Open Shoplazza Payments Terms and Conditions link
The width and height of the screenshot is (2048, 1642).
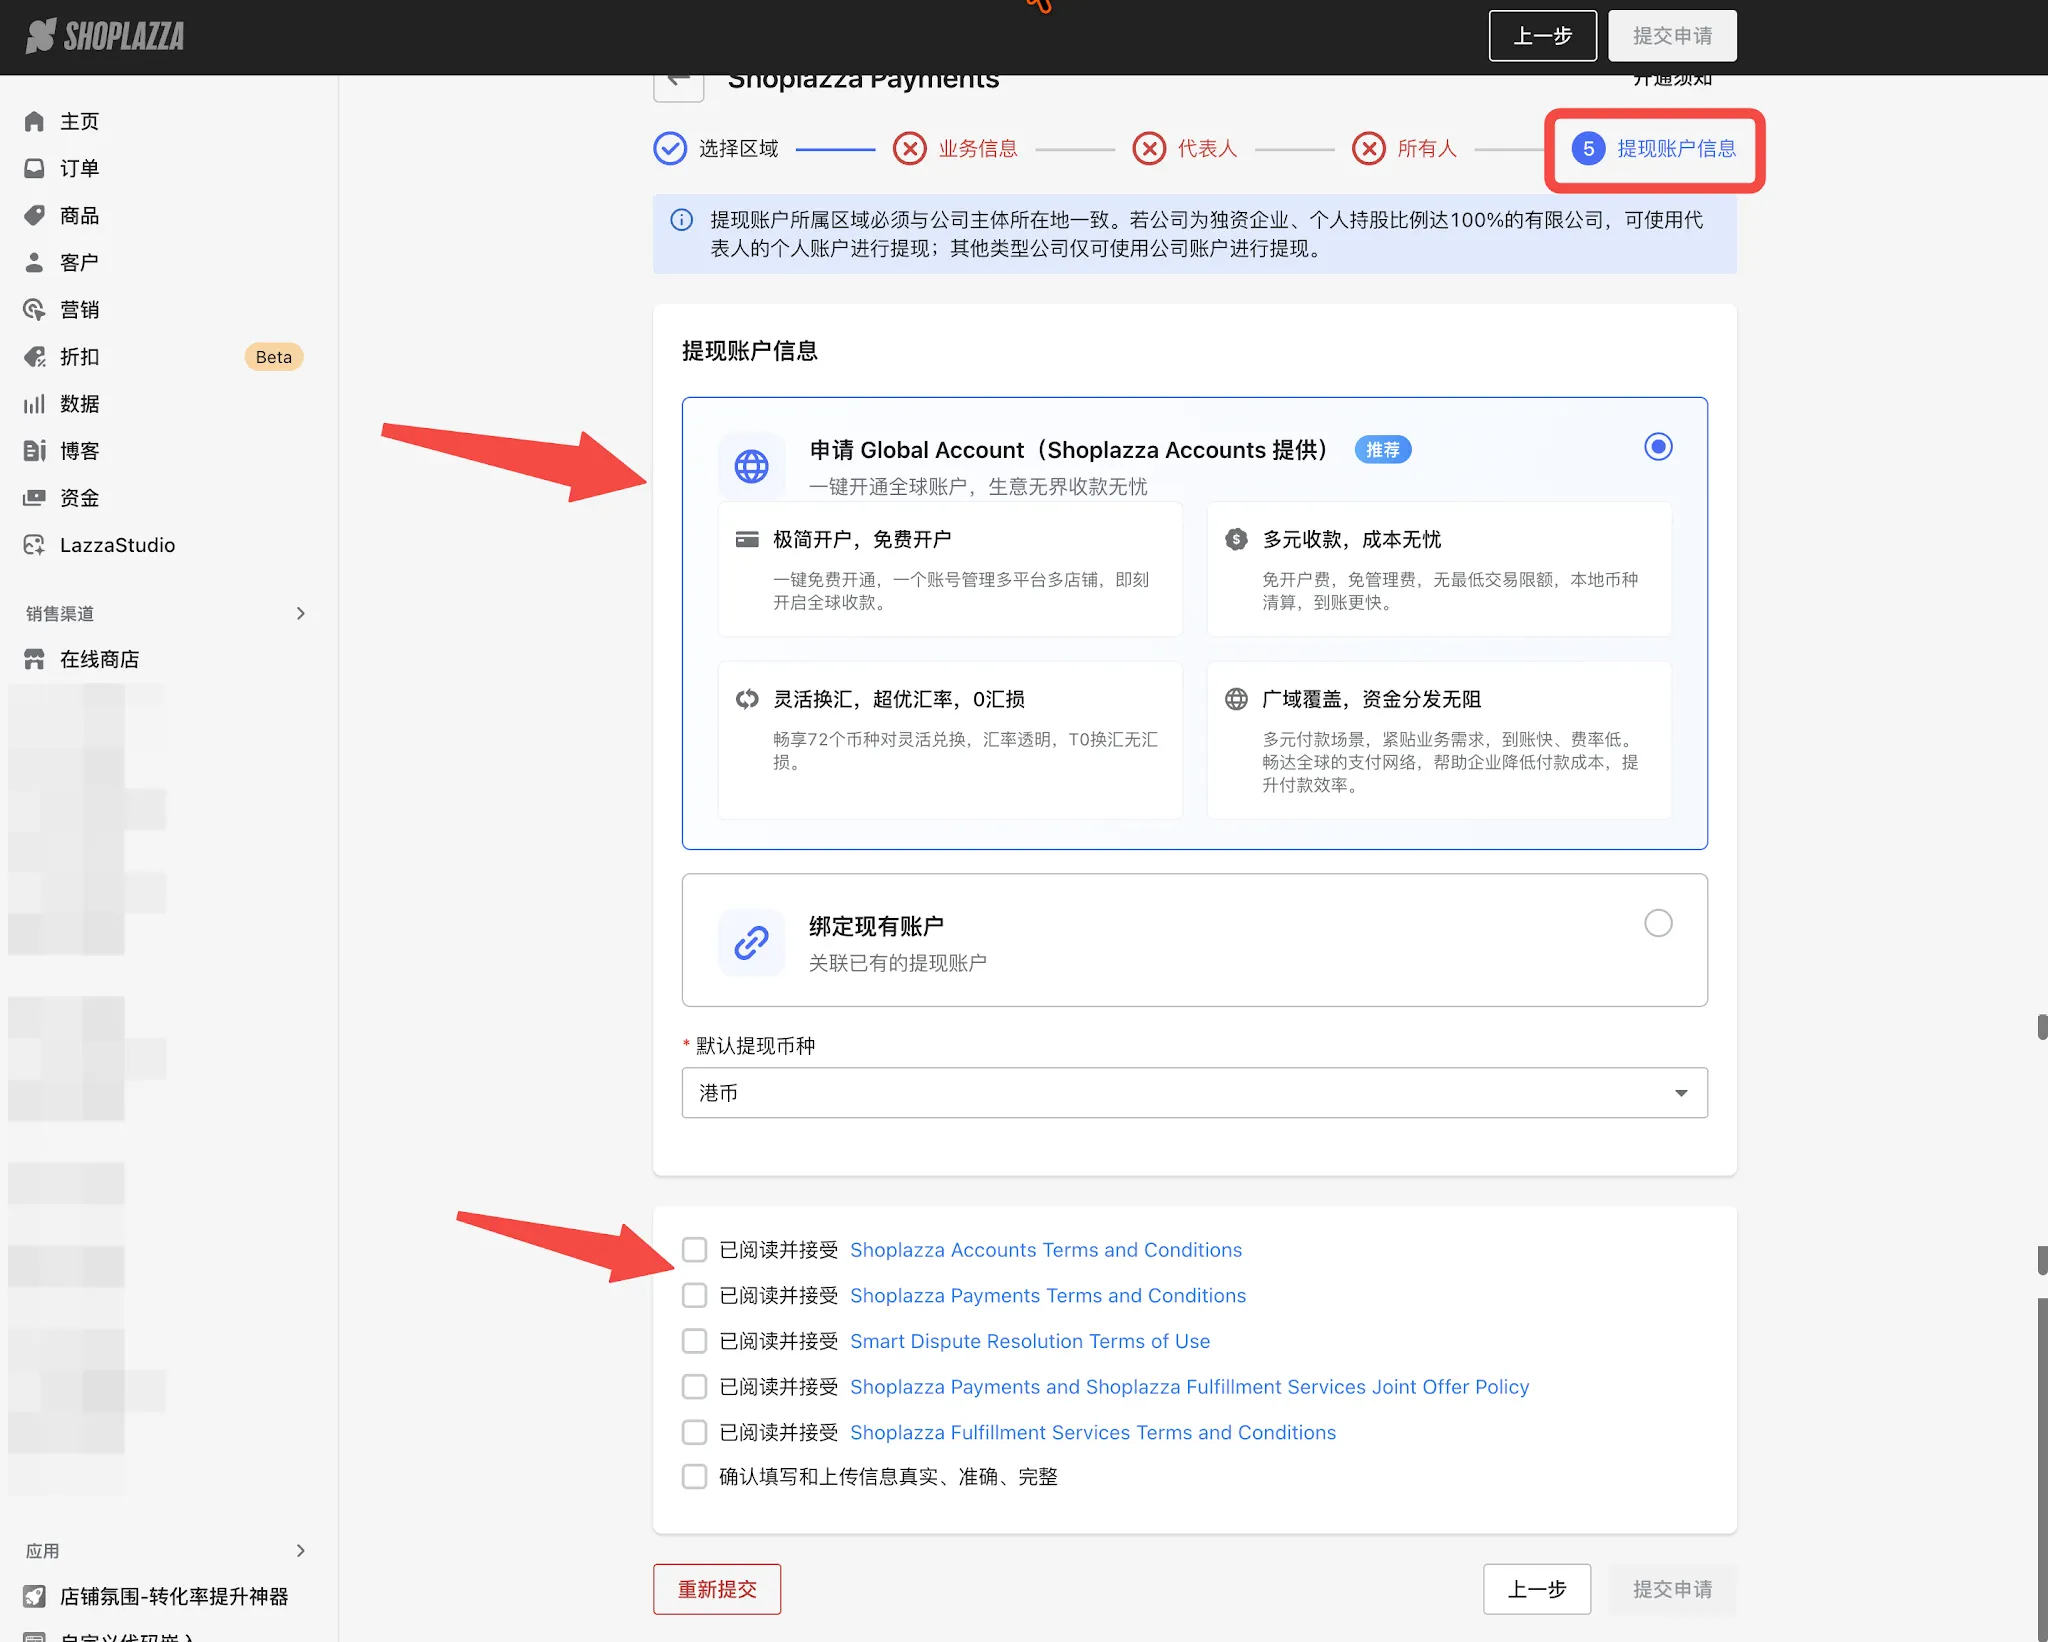[1048, 1295]
